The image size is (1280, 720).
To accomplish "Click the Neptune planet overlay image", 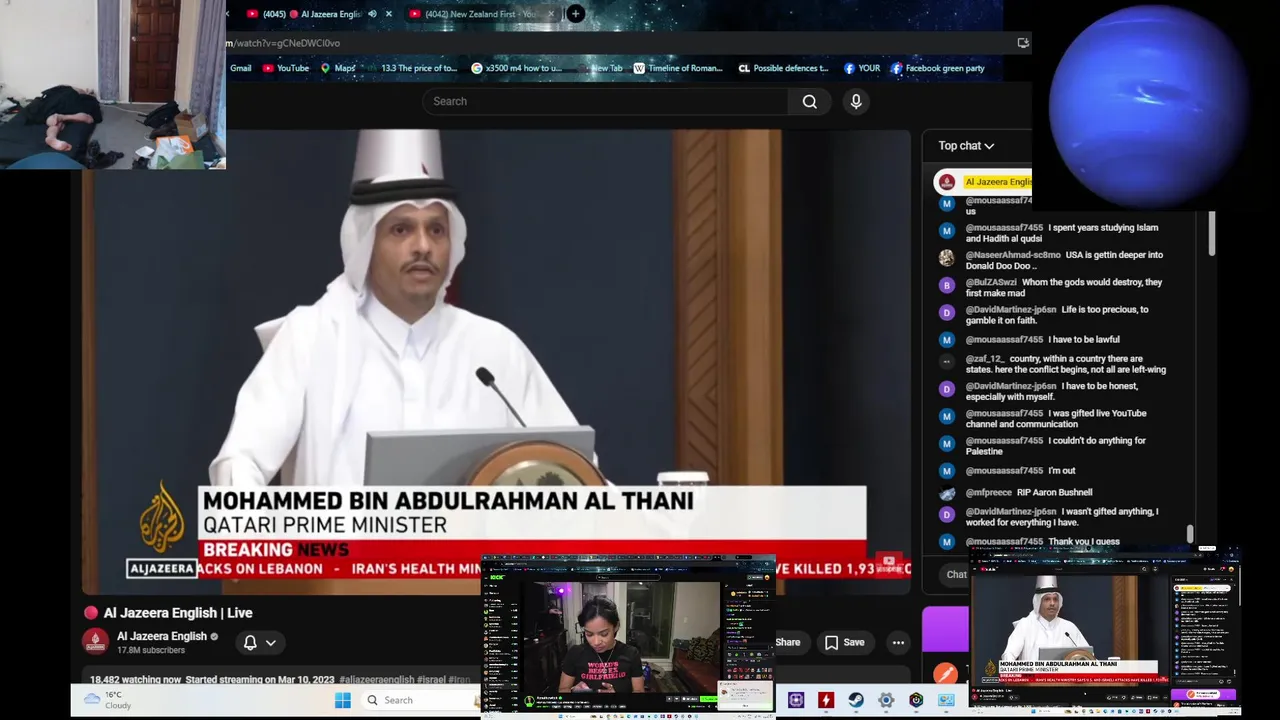I will (x=1148, y=104).
